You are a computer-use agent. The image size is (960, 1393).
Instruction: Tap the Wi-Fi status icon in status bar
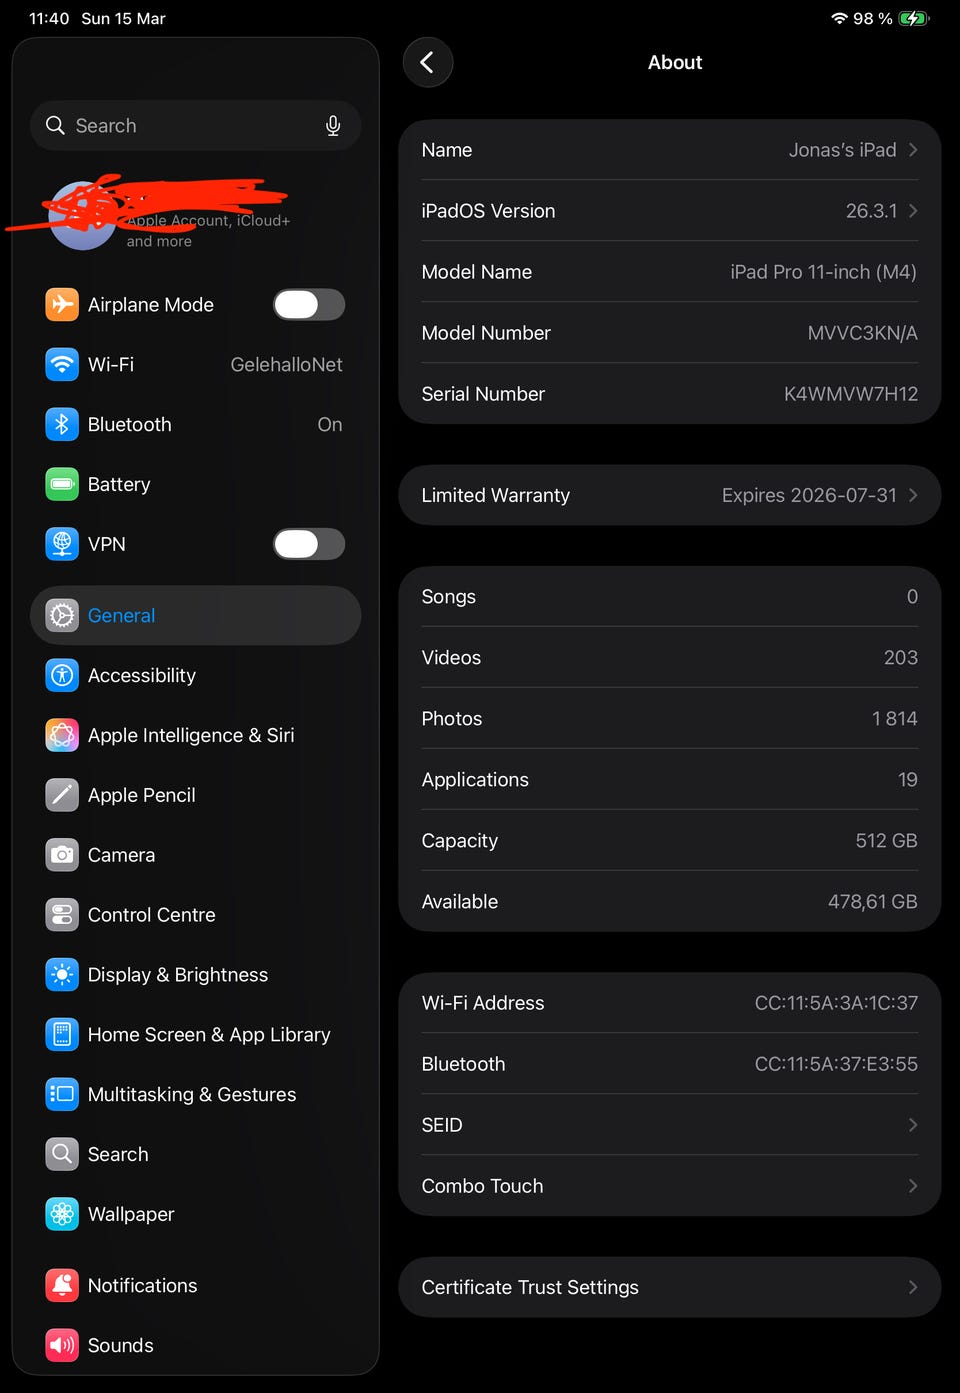pyautogui.click(x=839, y=18)
